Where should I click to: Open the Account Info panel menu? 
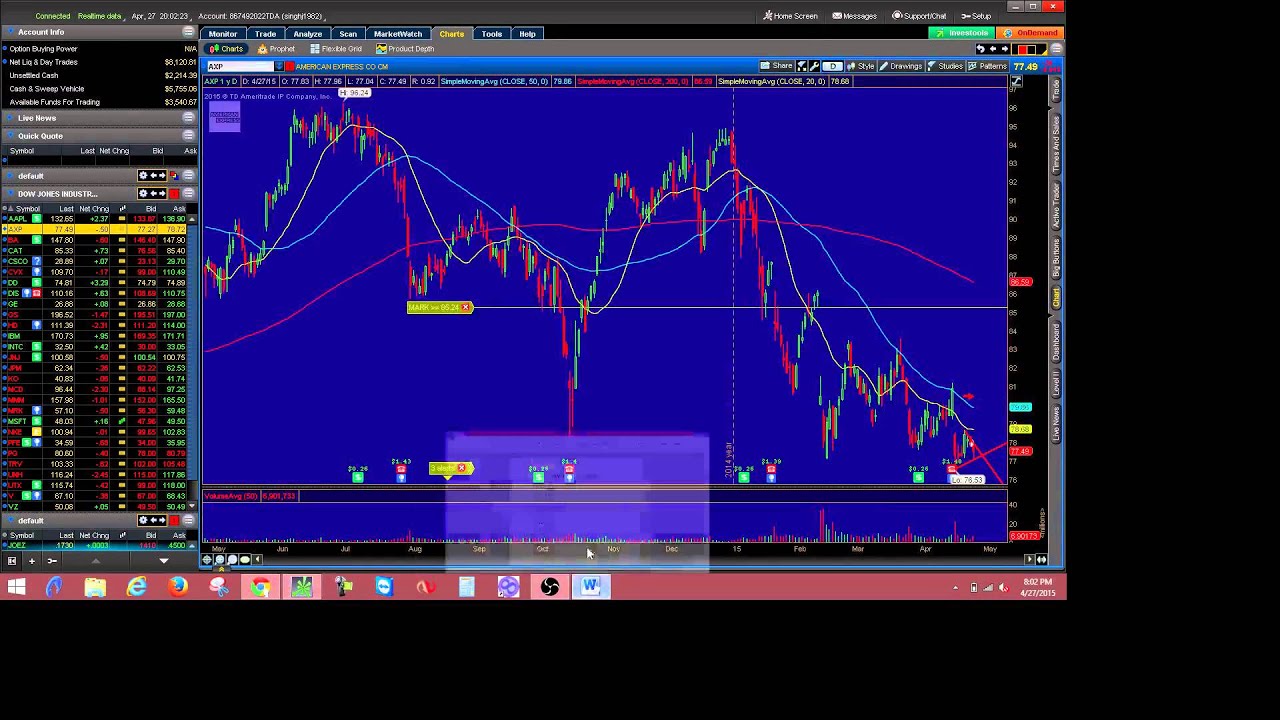click(189, 32)
